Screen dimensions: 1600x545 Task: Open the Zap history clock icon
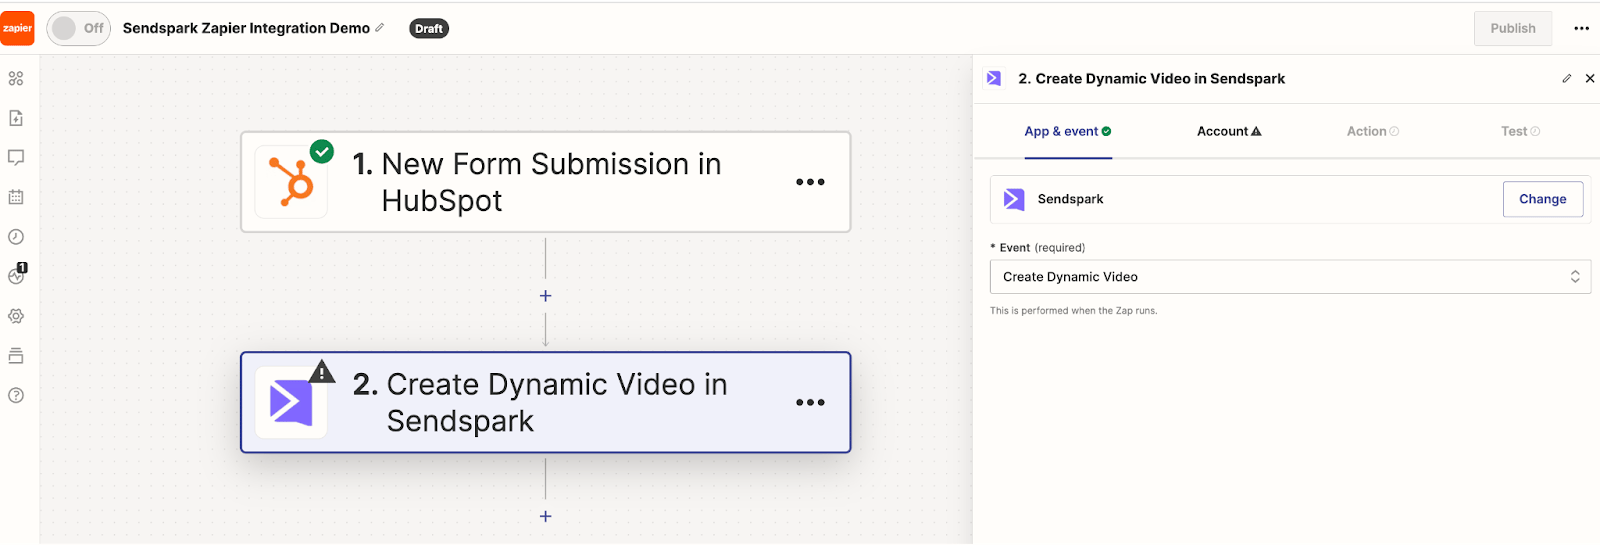[x=16, y=237]
